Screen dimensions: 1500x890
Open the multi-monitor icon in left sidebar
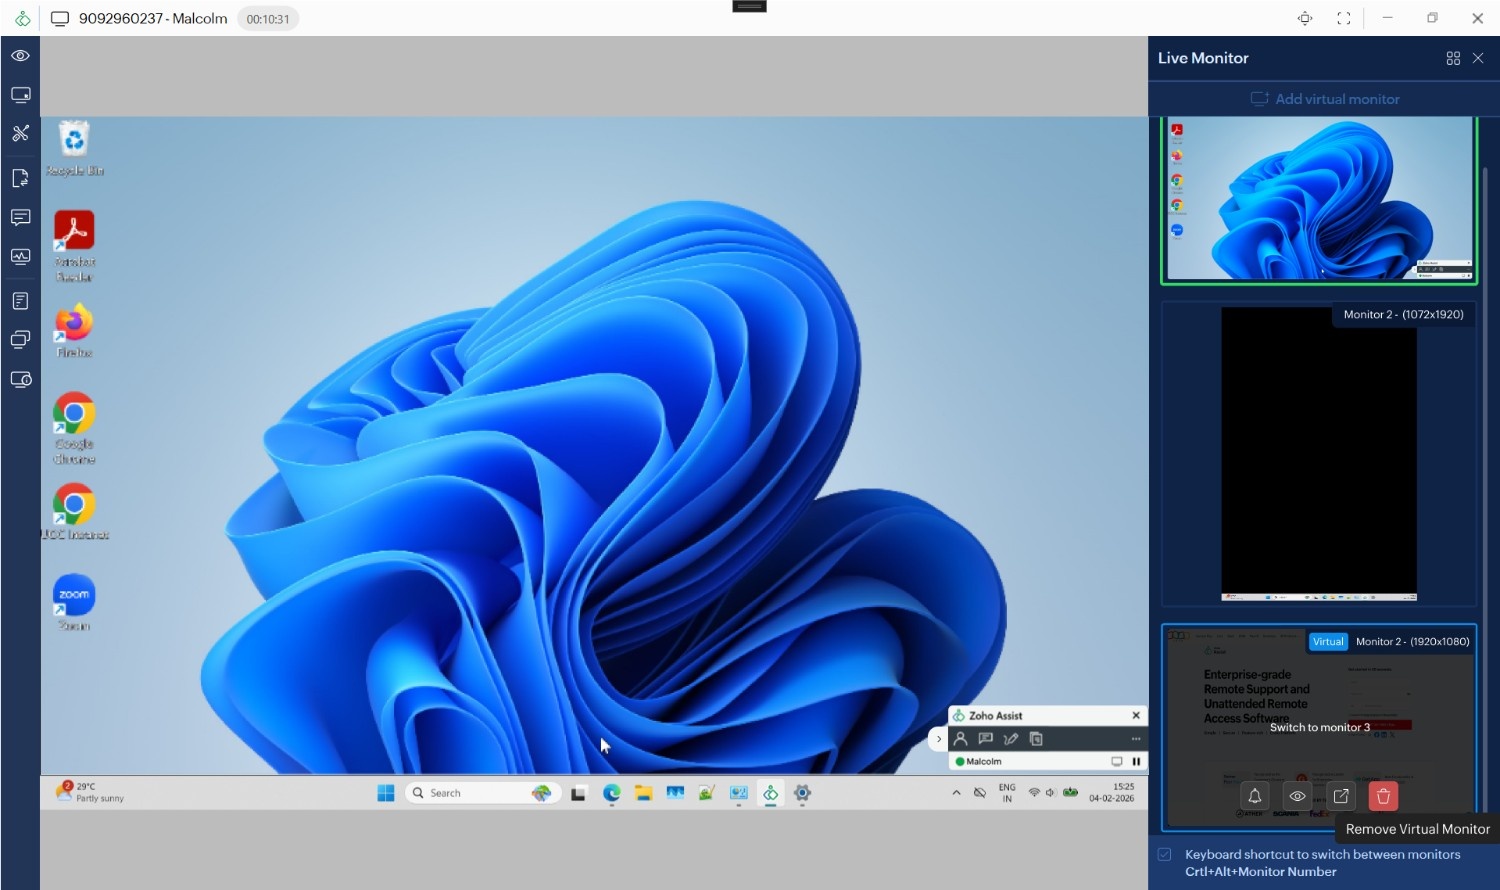(20, 340)
